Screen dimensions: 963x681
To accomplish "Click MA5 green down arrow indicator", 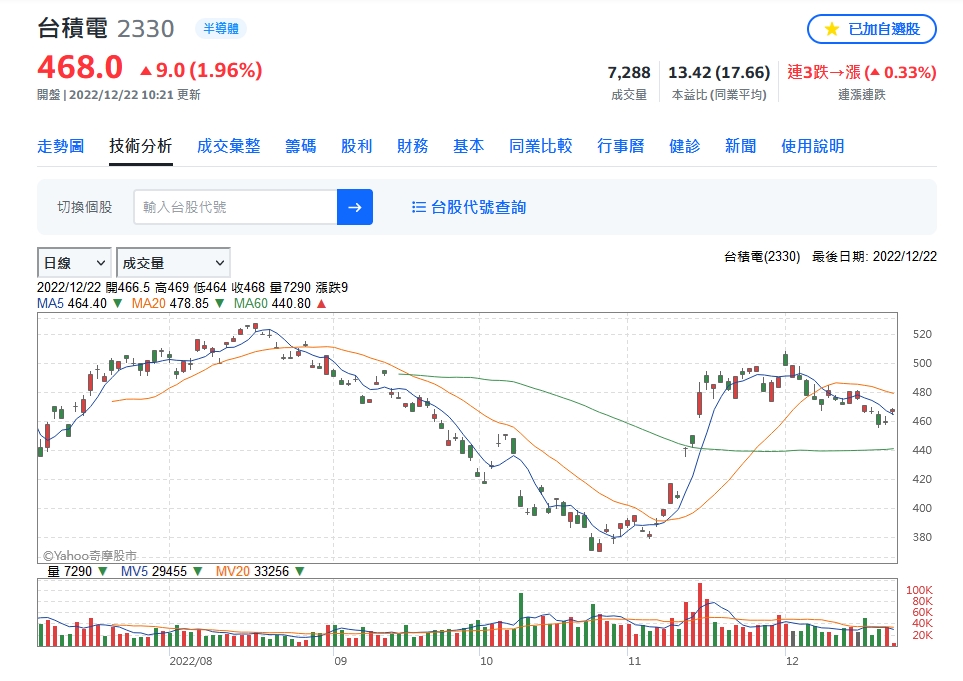I will (117, 303).
